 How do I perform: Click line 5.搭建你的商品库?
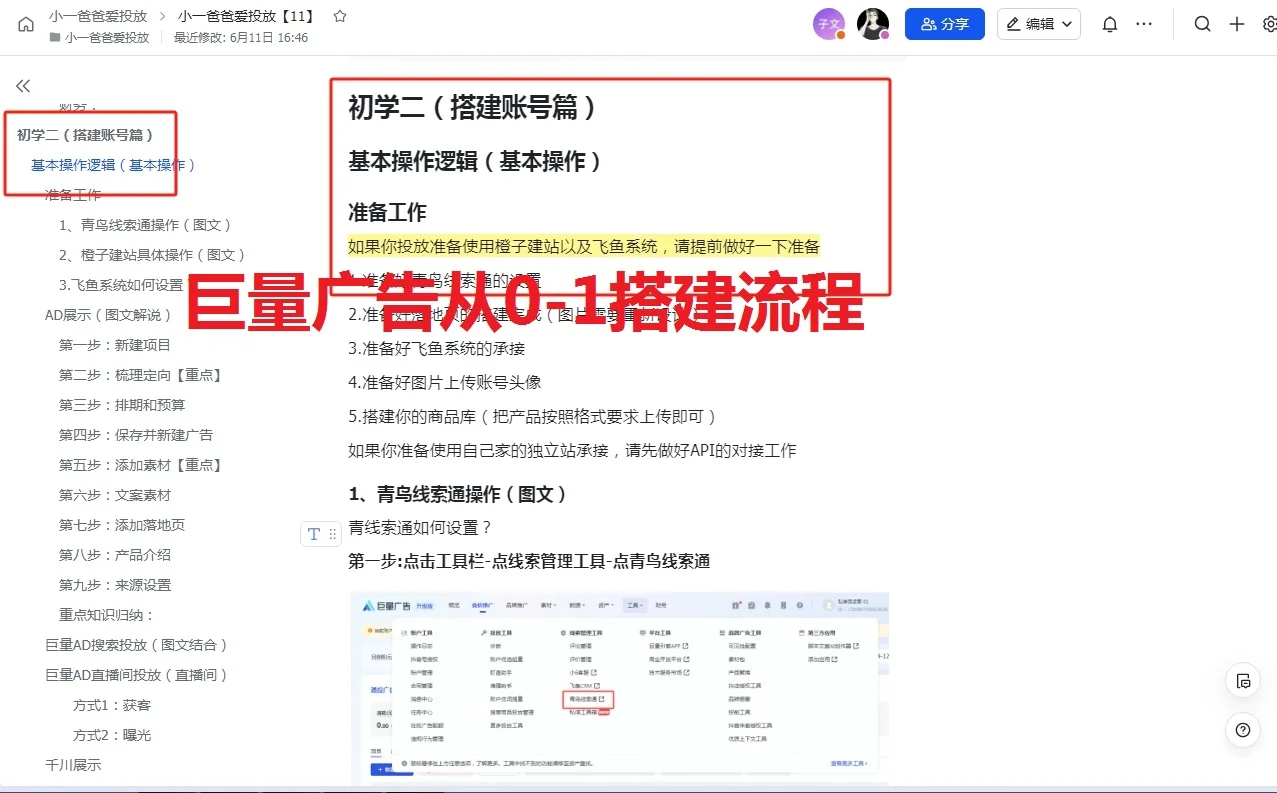point(533,416)
